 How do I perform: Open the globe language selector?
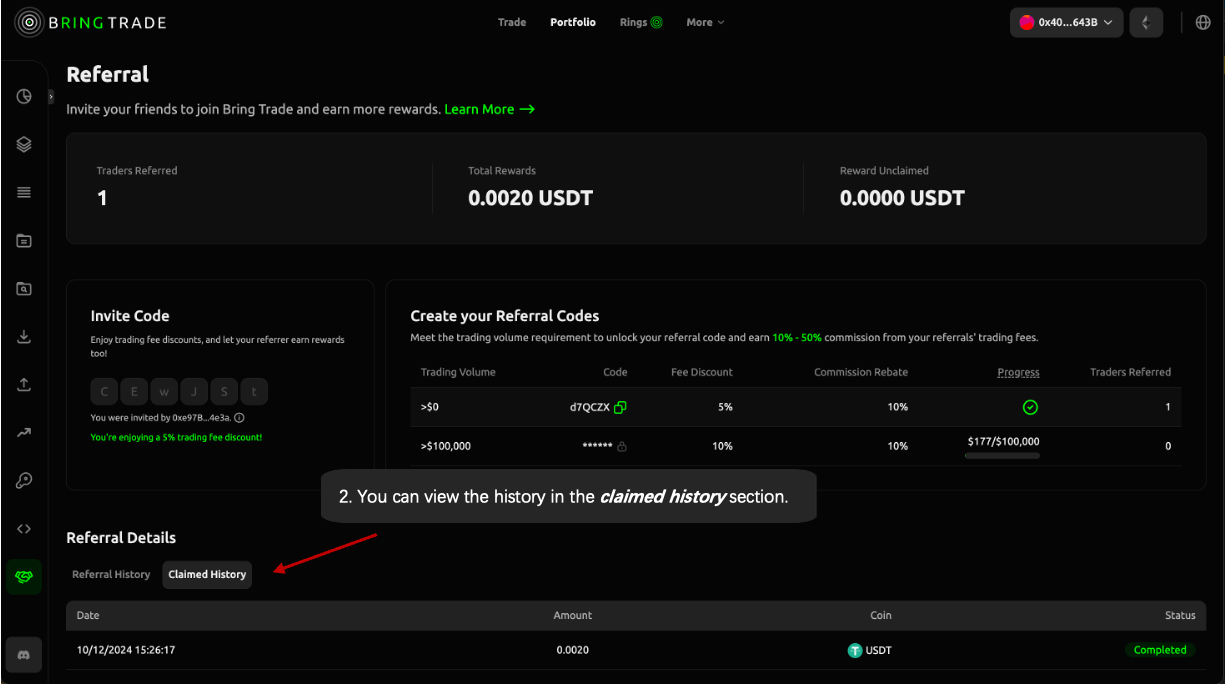click(1203, 22)
